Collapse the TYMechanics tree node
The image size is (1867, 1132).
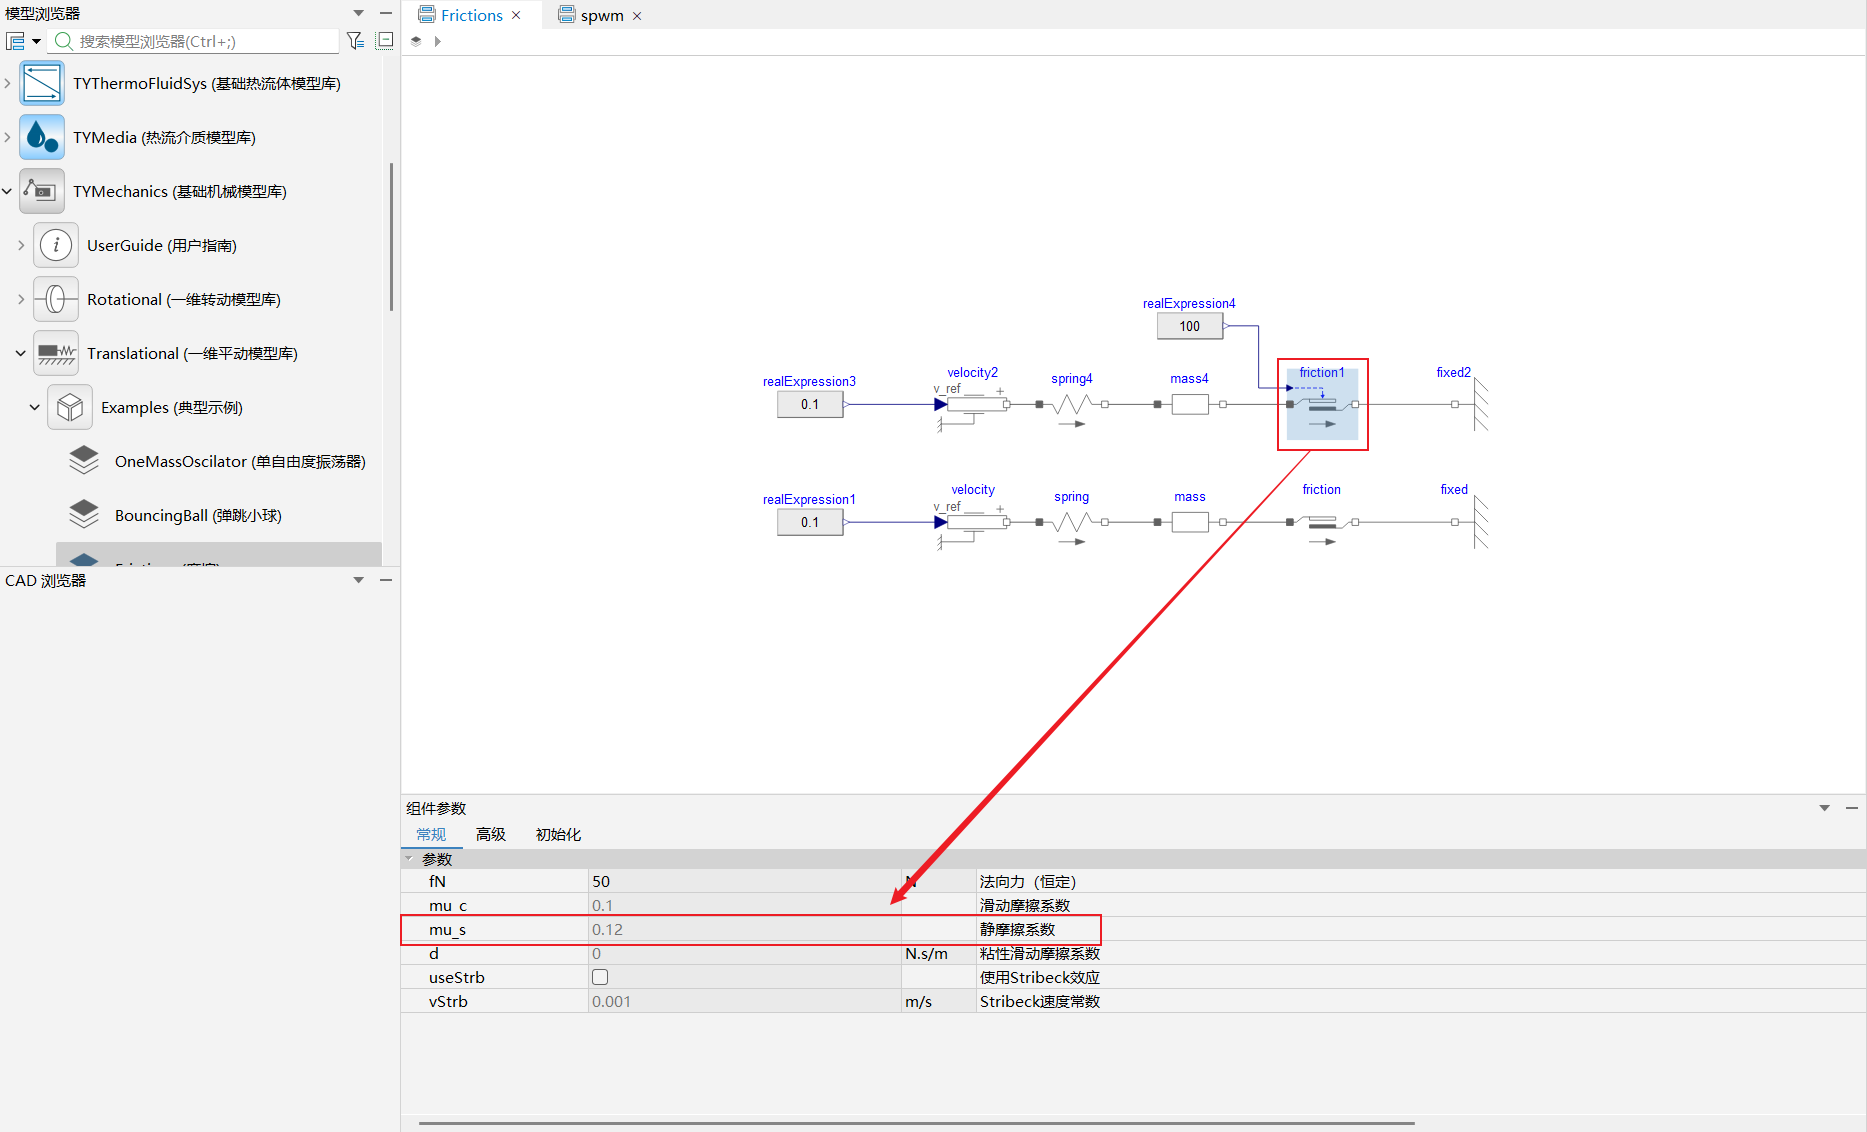(7, 191)
